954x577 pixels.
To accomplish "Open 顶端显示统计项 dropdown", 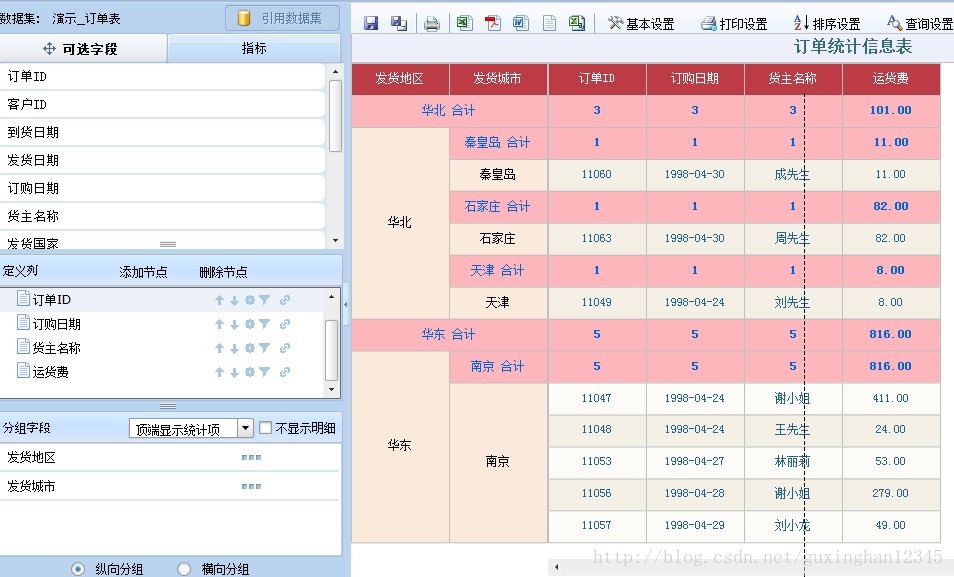I will 245,428.
